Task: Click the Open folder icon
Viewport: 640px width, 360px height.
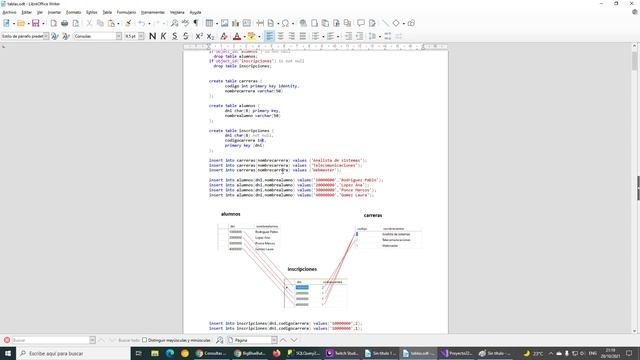Action: [x=21, y=23]
